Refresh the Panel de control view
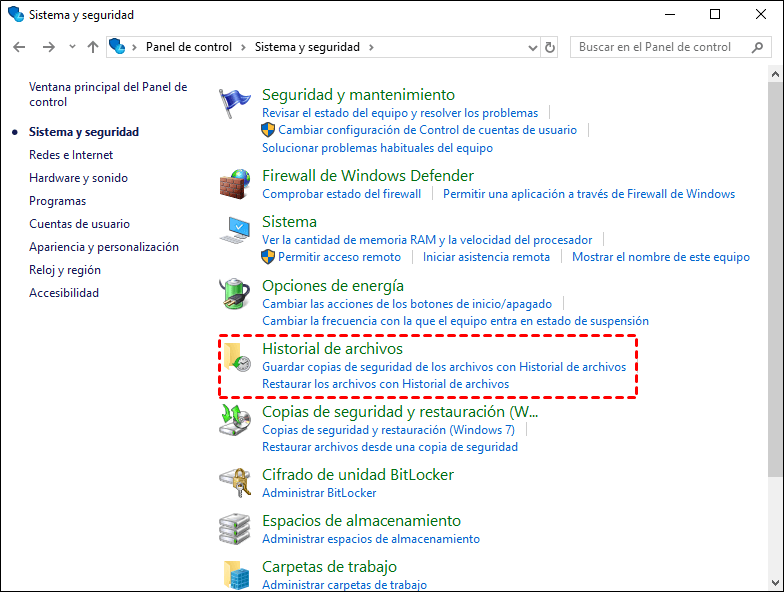 pos(550,48)
